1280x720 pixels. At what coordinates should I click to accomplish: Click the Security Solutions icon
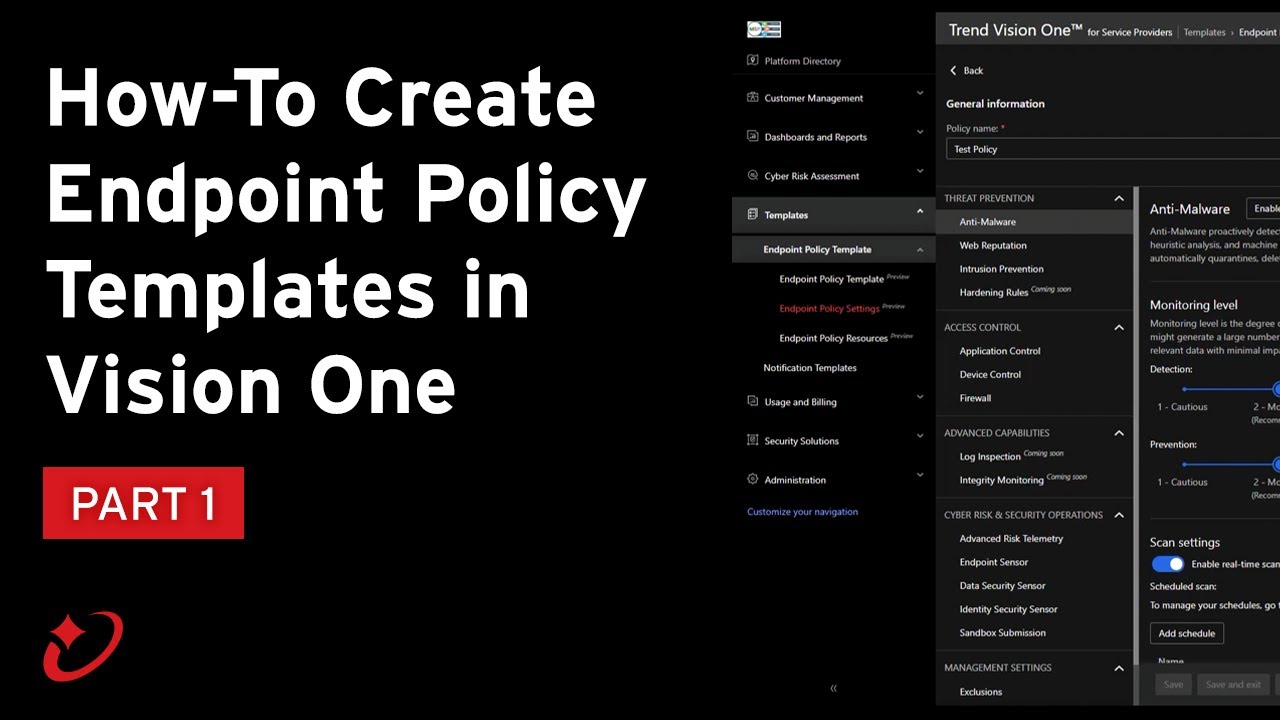point(753,440)
